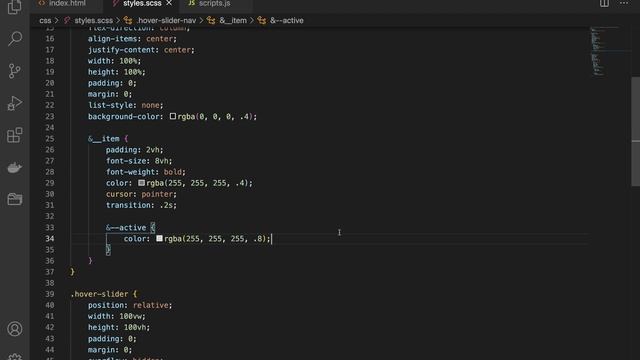Image resolution: width=640 pixels, height=360 pixels.
Task: Click the .hover-slider selector text
Action: (x=99, y=294)
